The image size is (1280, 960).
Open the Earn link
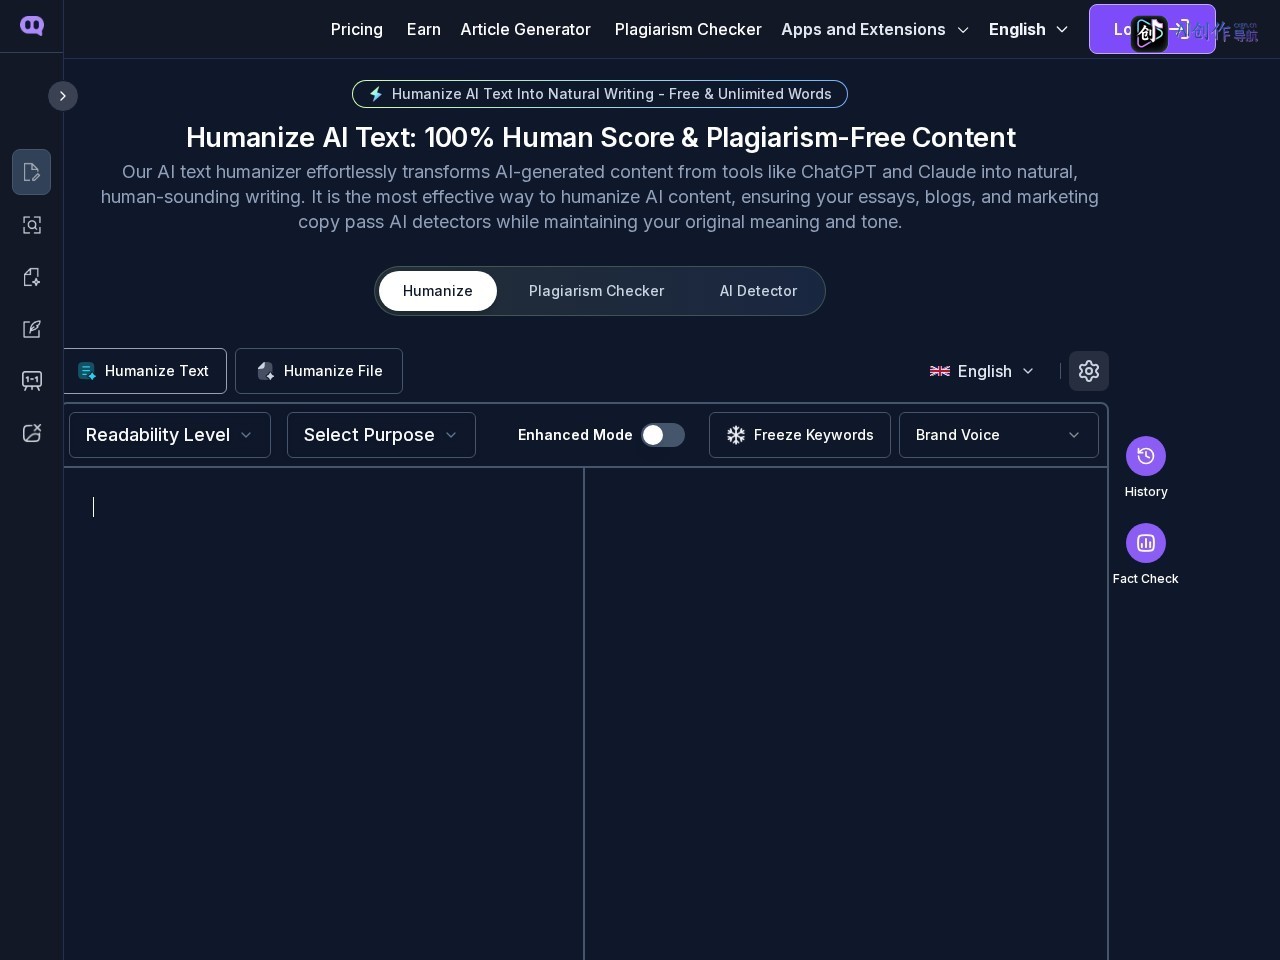click(424, 29)
